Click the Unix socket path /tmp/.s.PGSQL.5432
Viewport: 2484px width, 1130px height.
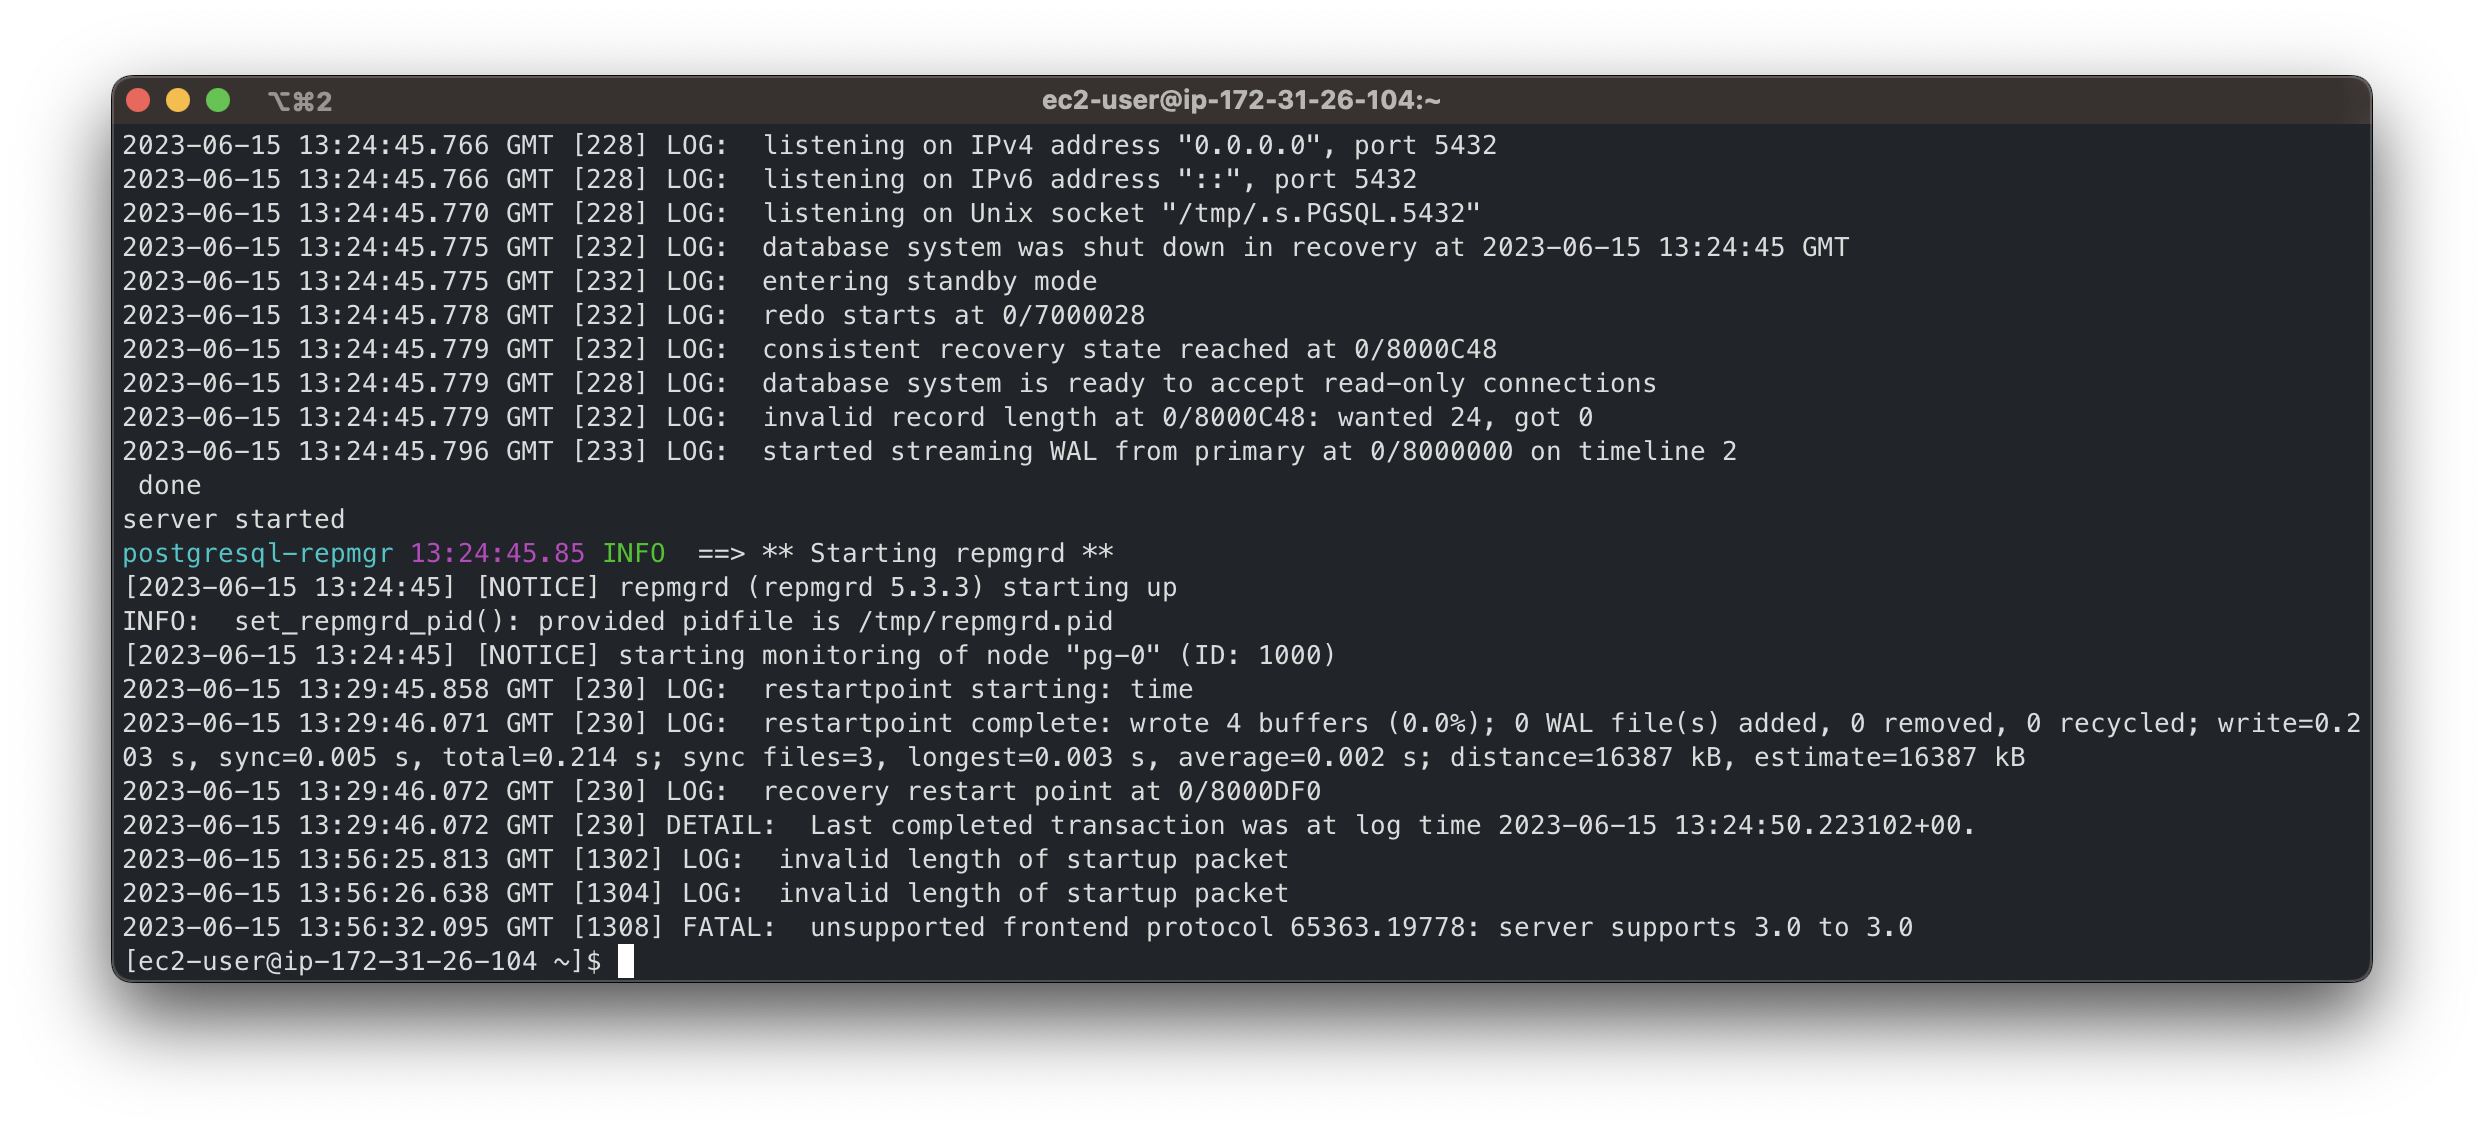point(1320,213)
